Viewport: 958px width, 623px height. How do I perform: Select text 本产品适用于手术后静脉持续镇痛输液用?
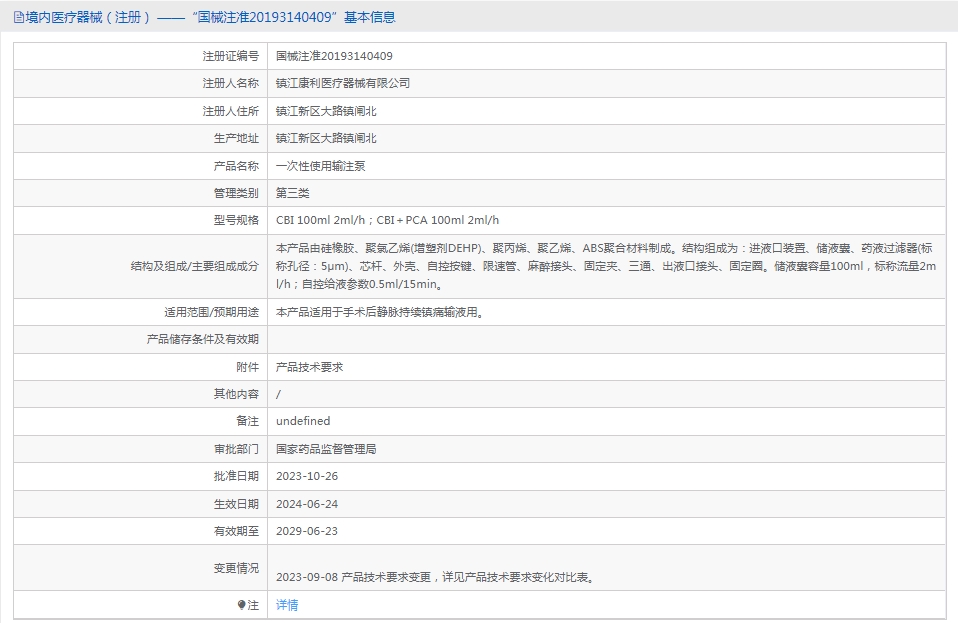click(x=381, y=312)
